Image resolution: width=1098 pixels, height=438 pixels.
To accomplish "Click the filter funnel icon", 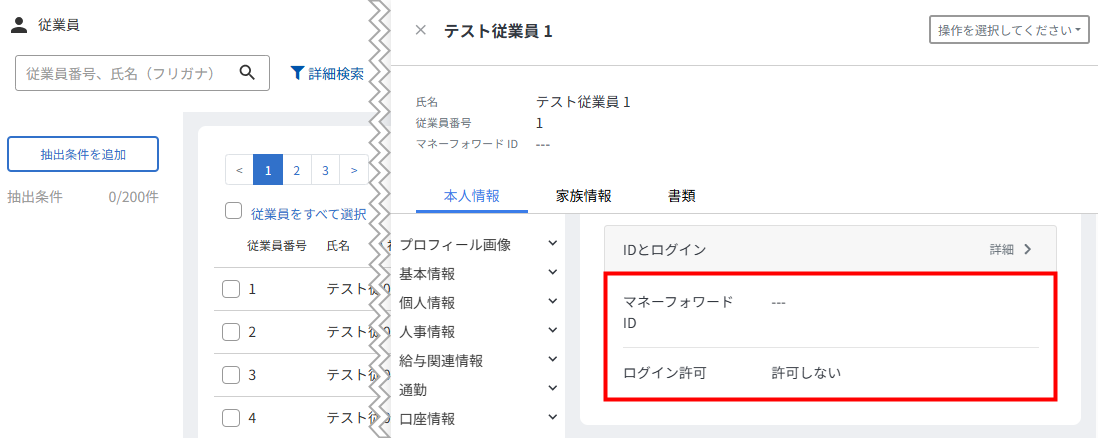I will click(297, 73).
